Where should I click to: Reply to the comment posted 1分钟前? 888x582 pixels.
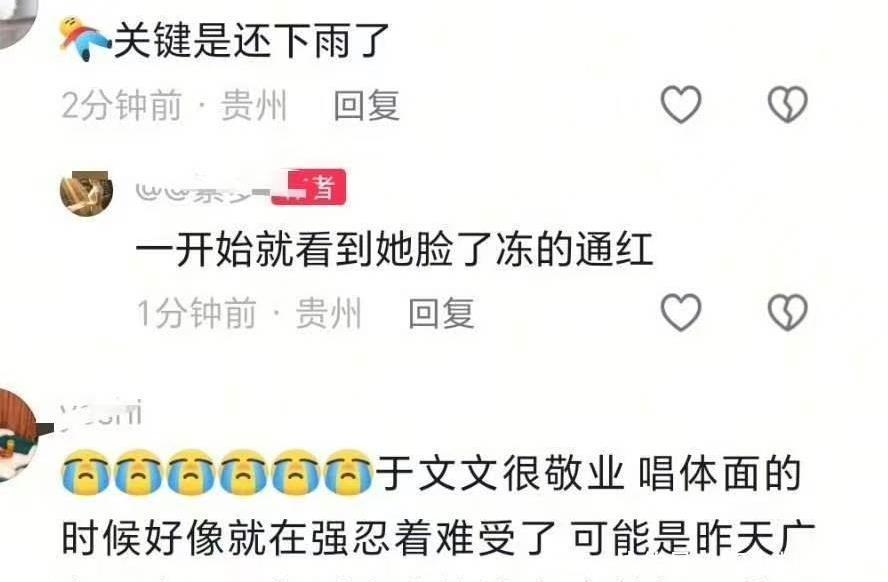pyautogui.click(x=442, y=313)
